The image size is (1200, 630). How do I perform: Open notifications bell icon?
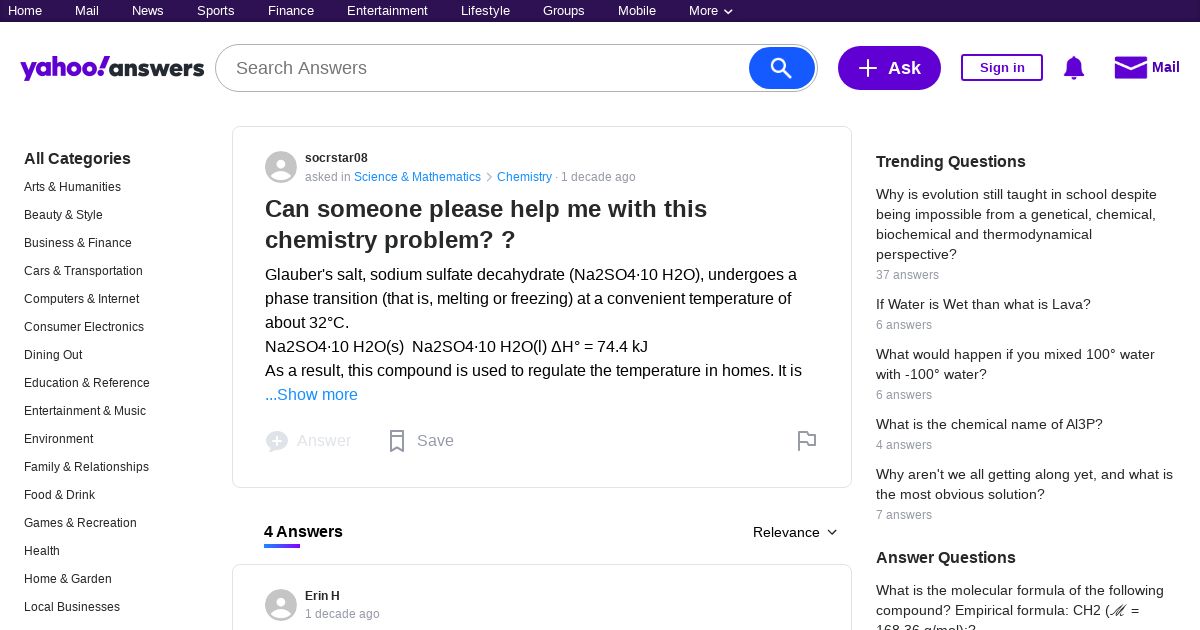tap(1074, 68)
